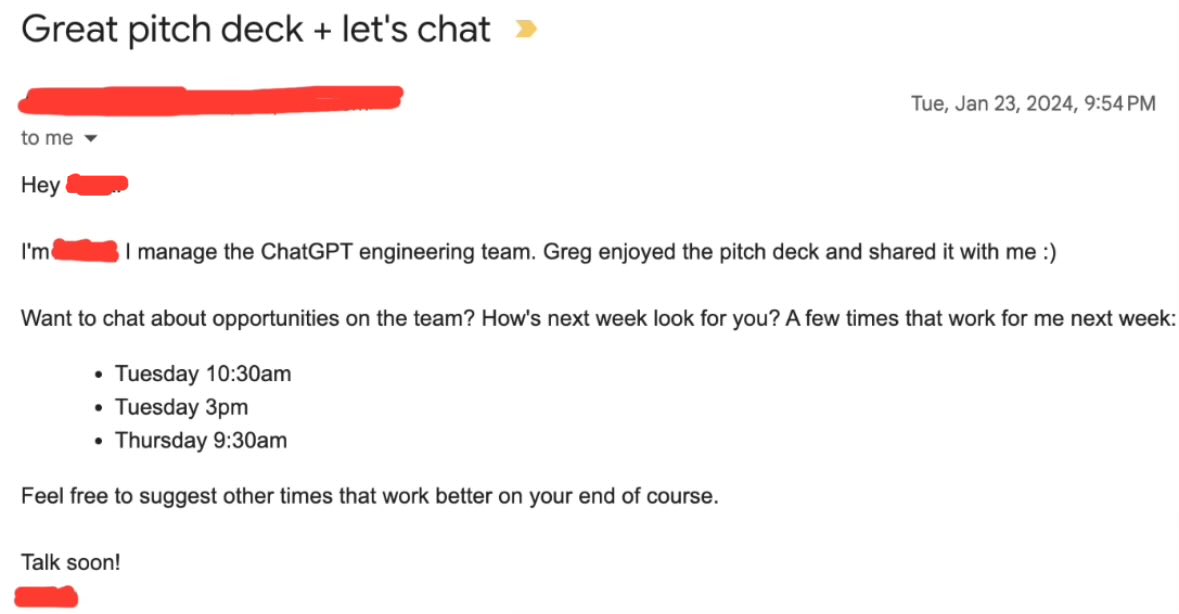This screenshot has height=614, width=1179.
Task: Click the redacted name after "I'm"
Action: [86, 251]
